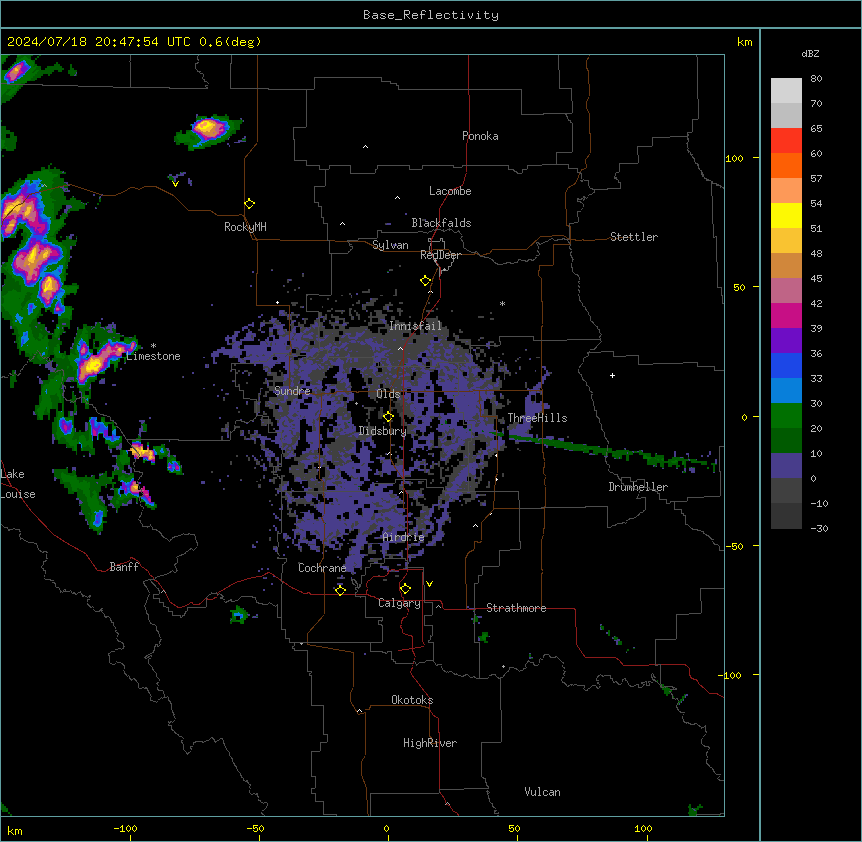Click the yellow diamond marker above RockyMH
Image resolution: width=862 pixels, height=842 pixels.
250,204
